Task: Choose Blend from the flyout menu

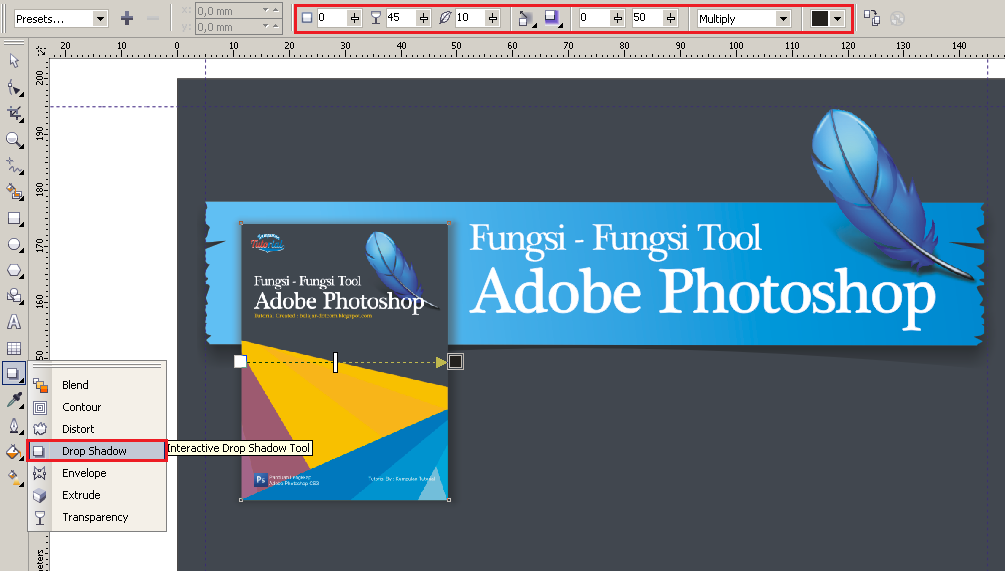Action: click(97, 385)
